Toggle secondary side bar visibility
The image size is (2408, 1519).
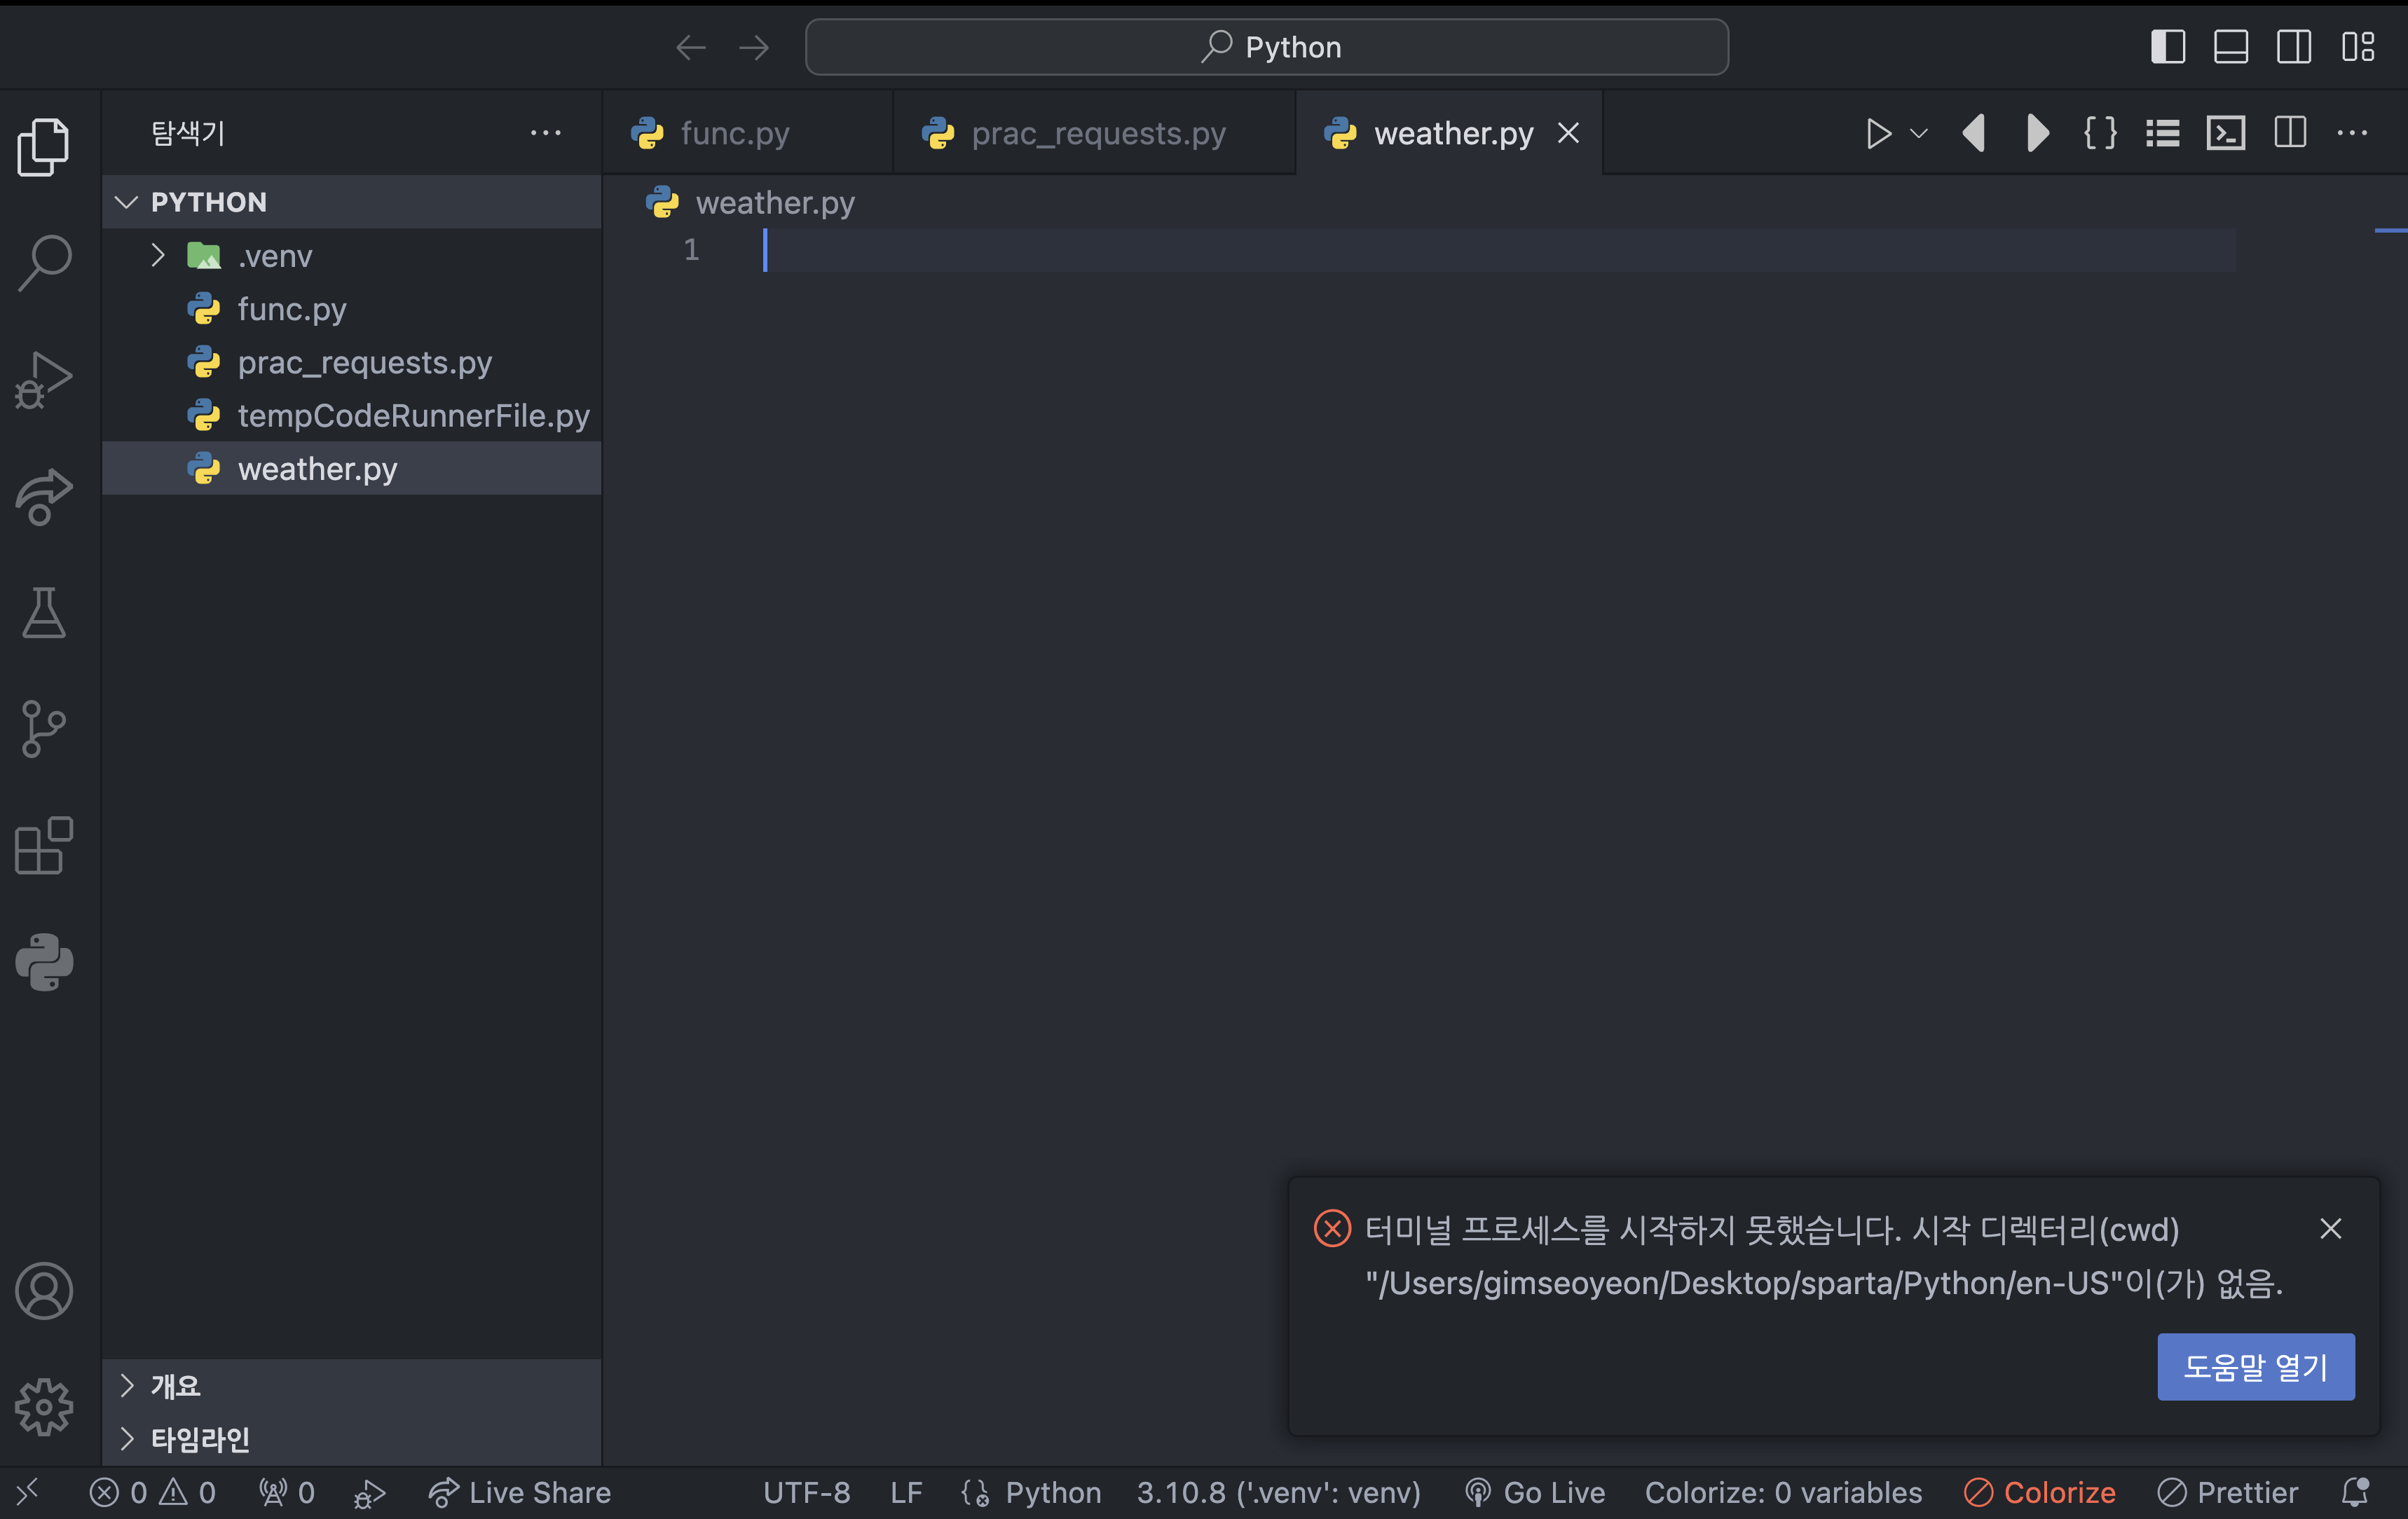[x=2293, y=47]
